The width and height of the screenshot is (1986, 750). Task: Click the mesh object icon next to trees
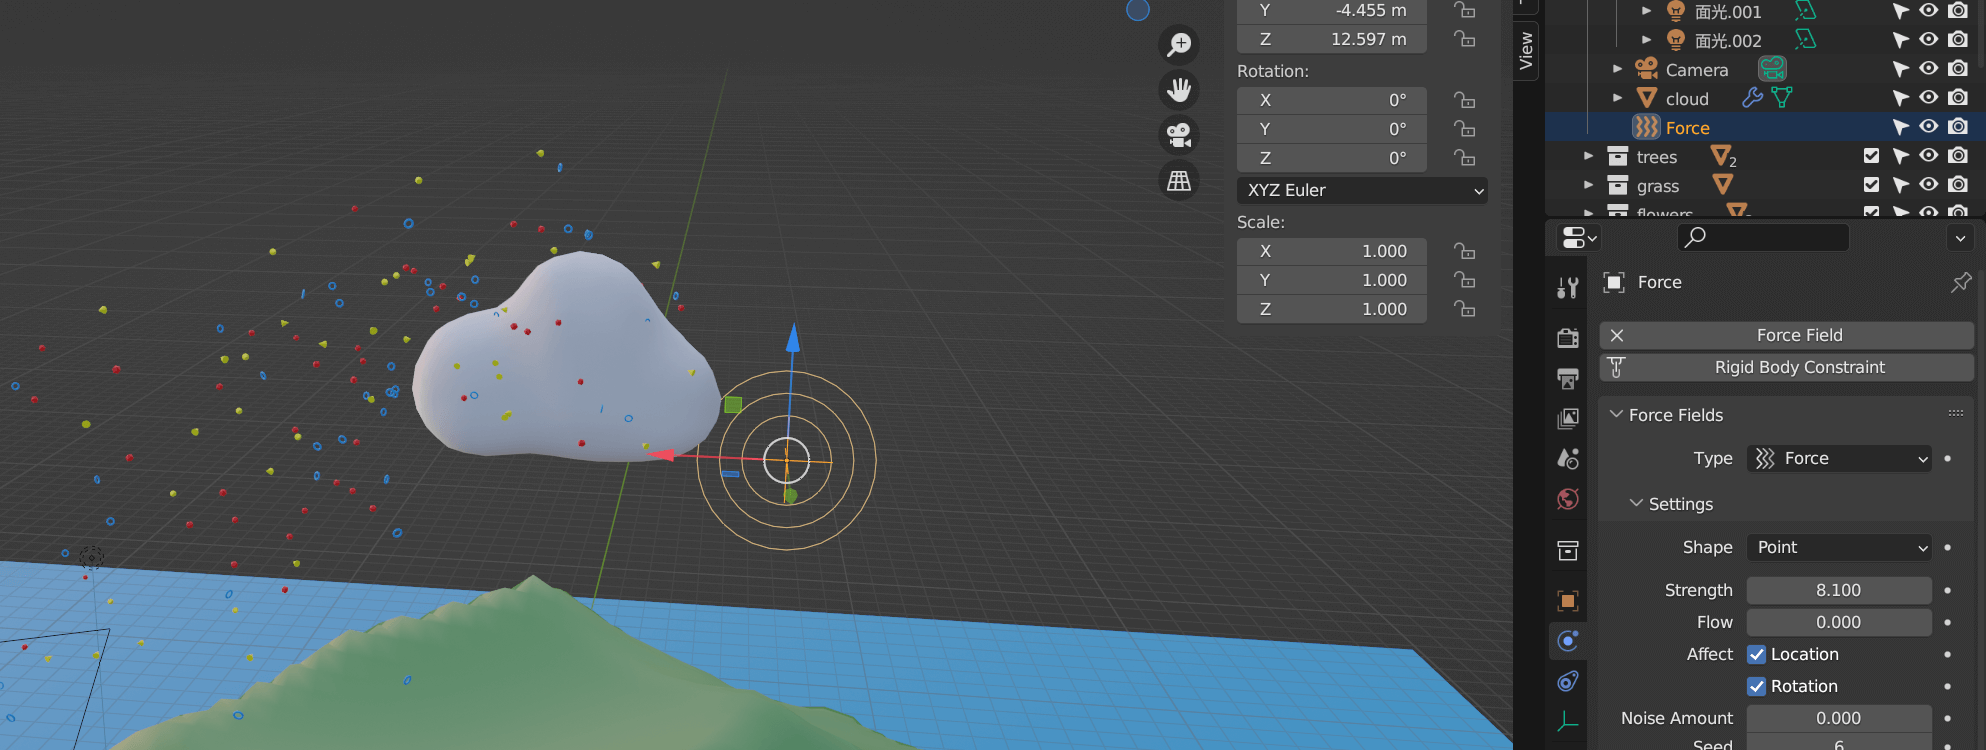[x=1722, y=156]
